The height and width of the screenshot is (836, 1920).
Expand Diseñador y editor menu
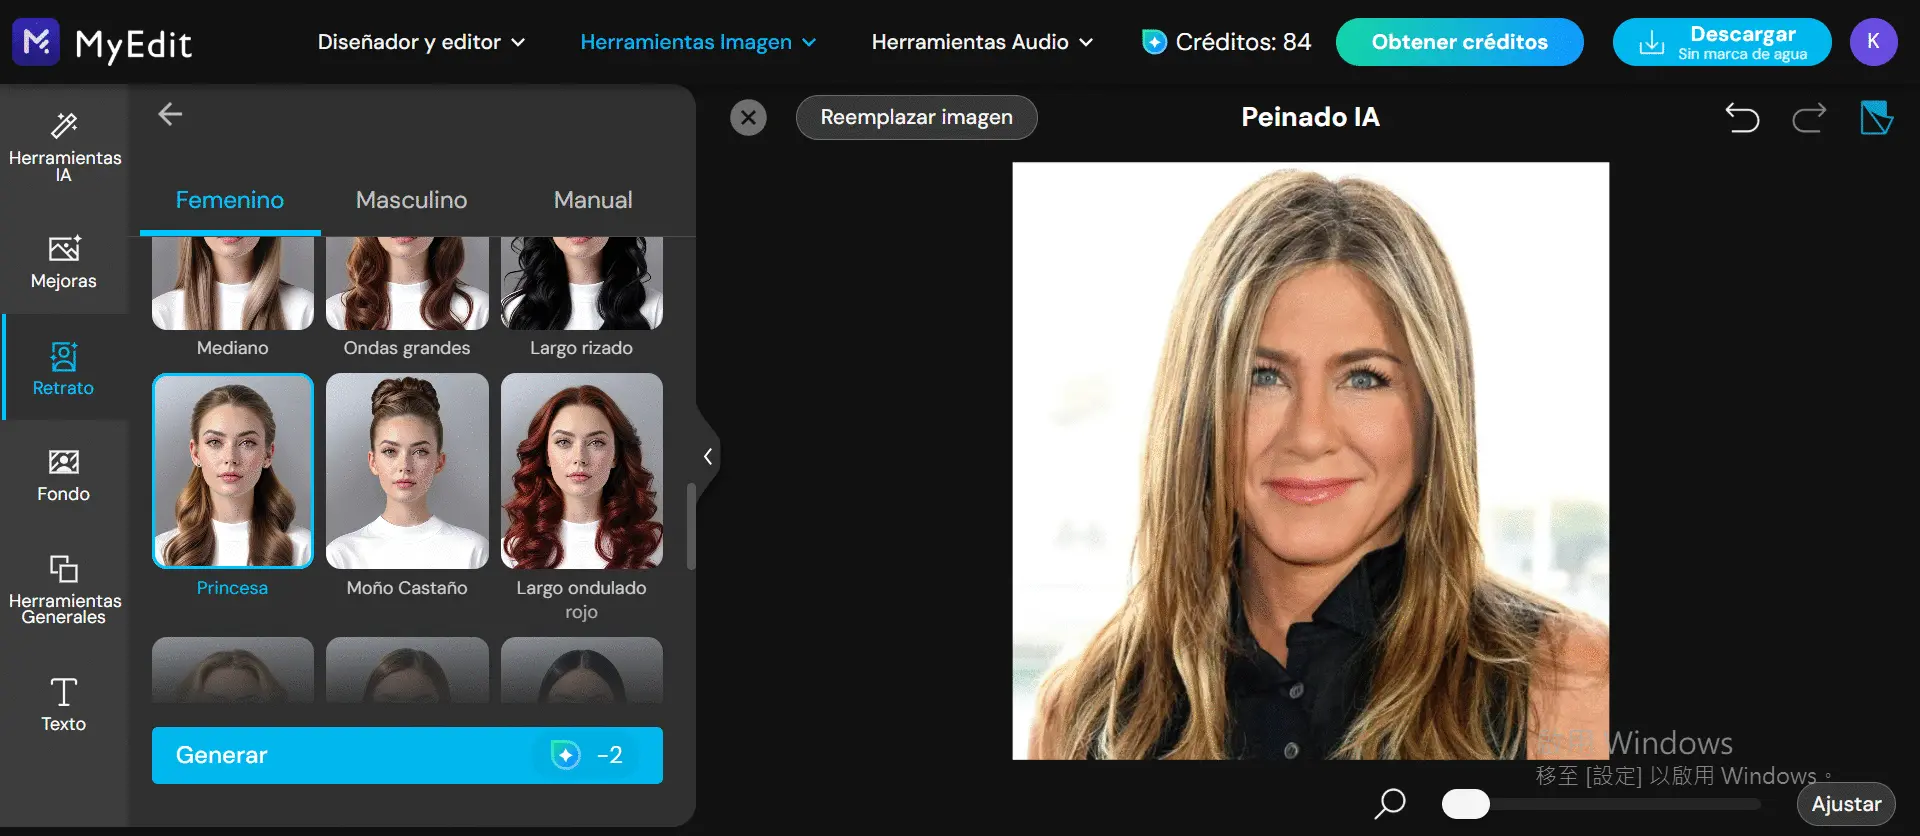[x=421, y=42]
